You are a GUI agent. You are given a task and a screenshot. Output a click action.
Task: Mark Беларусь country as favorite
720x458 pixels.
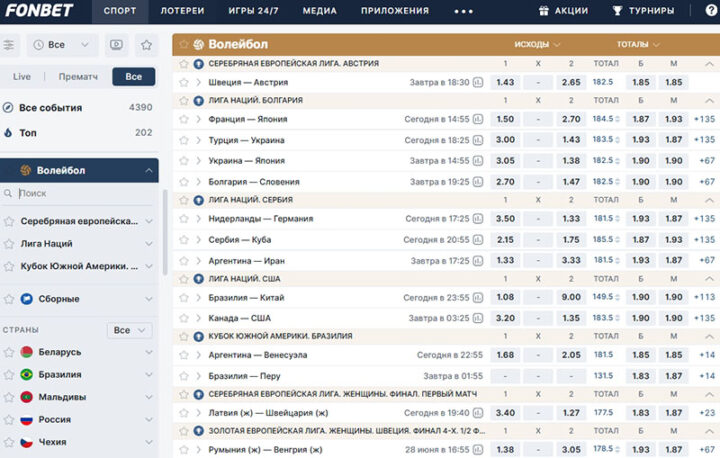[9, 352]
